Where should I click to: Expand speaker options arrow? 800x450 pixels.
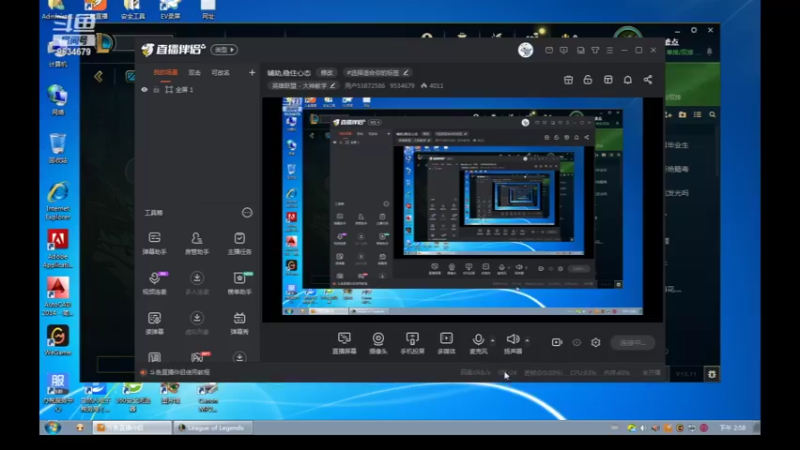click(x=527, y=340)
